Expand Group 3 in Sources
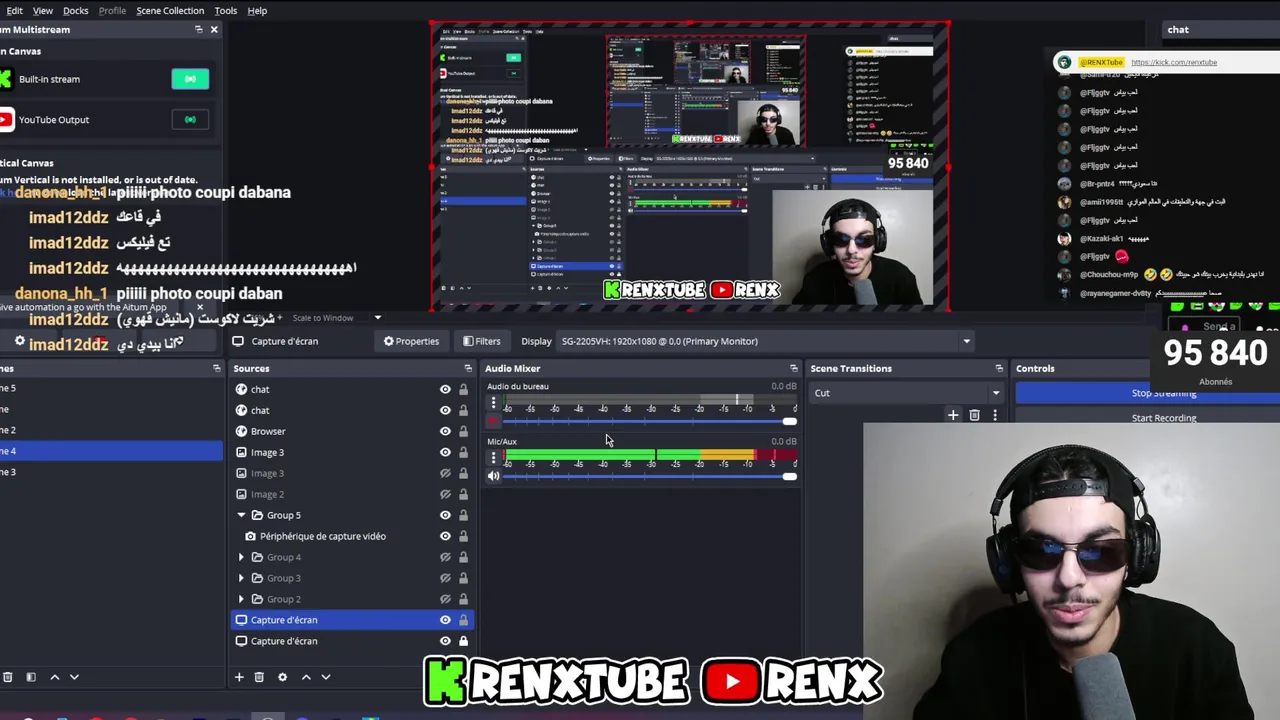 pyautogui.click(x=241, y=578)
